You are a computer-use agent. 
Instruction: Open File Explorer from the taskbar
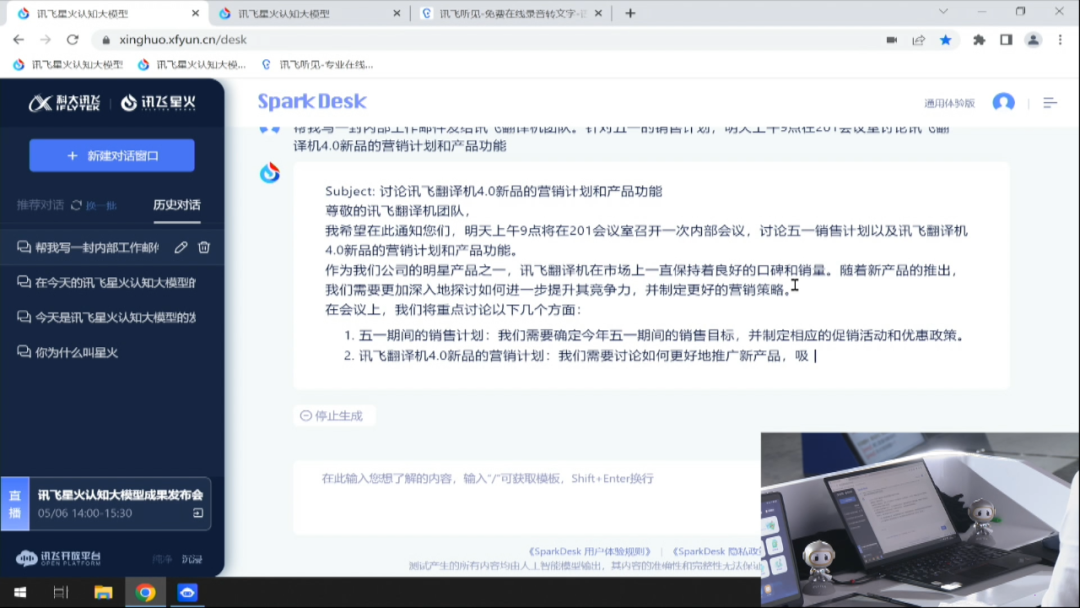point(103,593)
